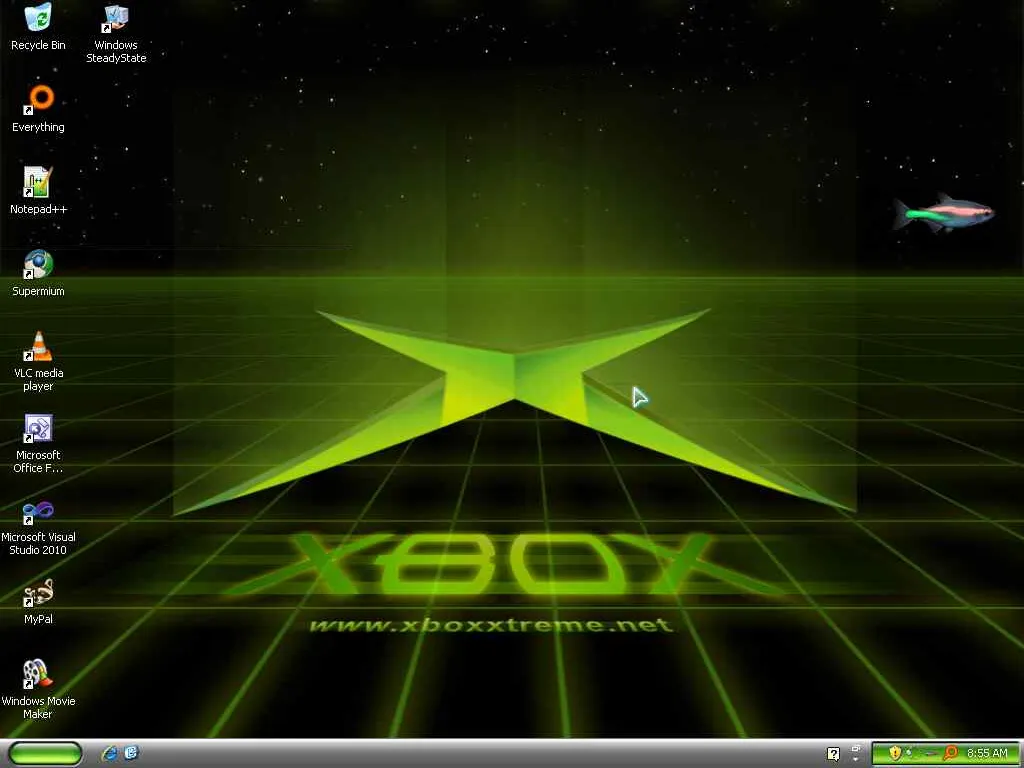Select the MyPal browser shortcut
1024x768 pixels.
[38, 601]
